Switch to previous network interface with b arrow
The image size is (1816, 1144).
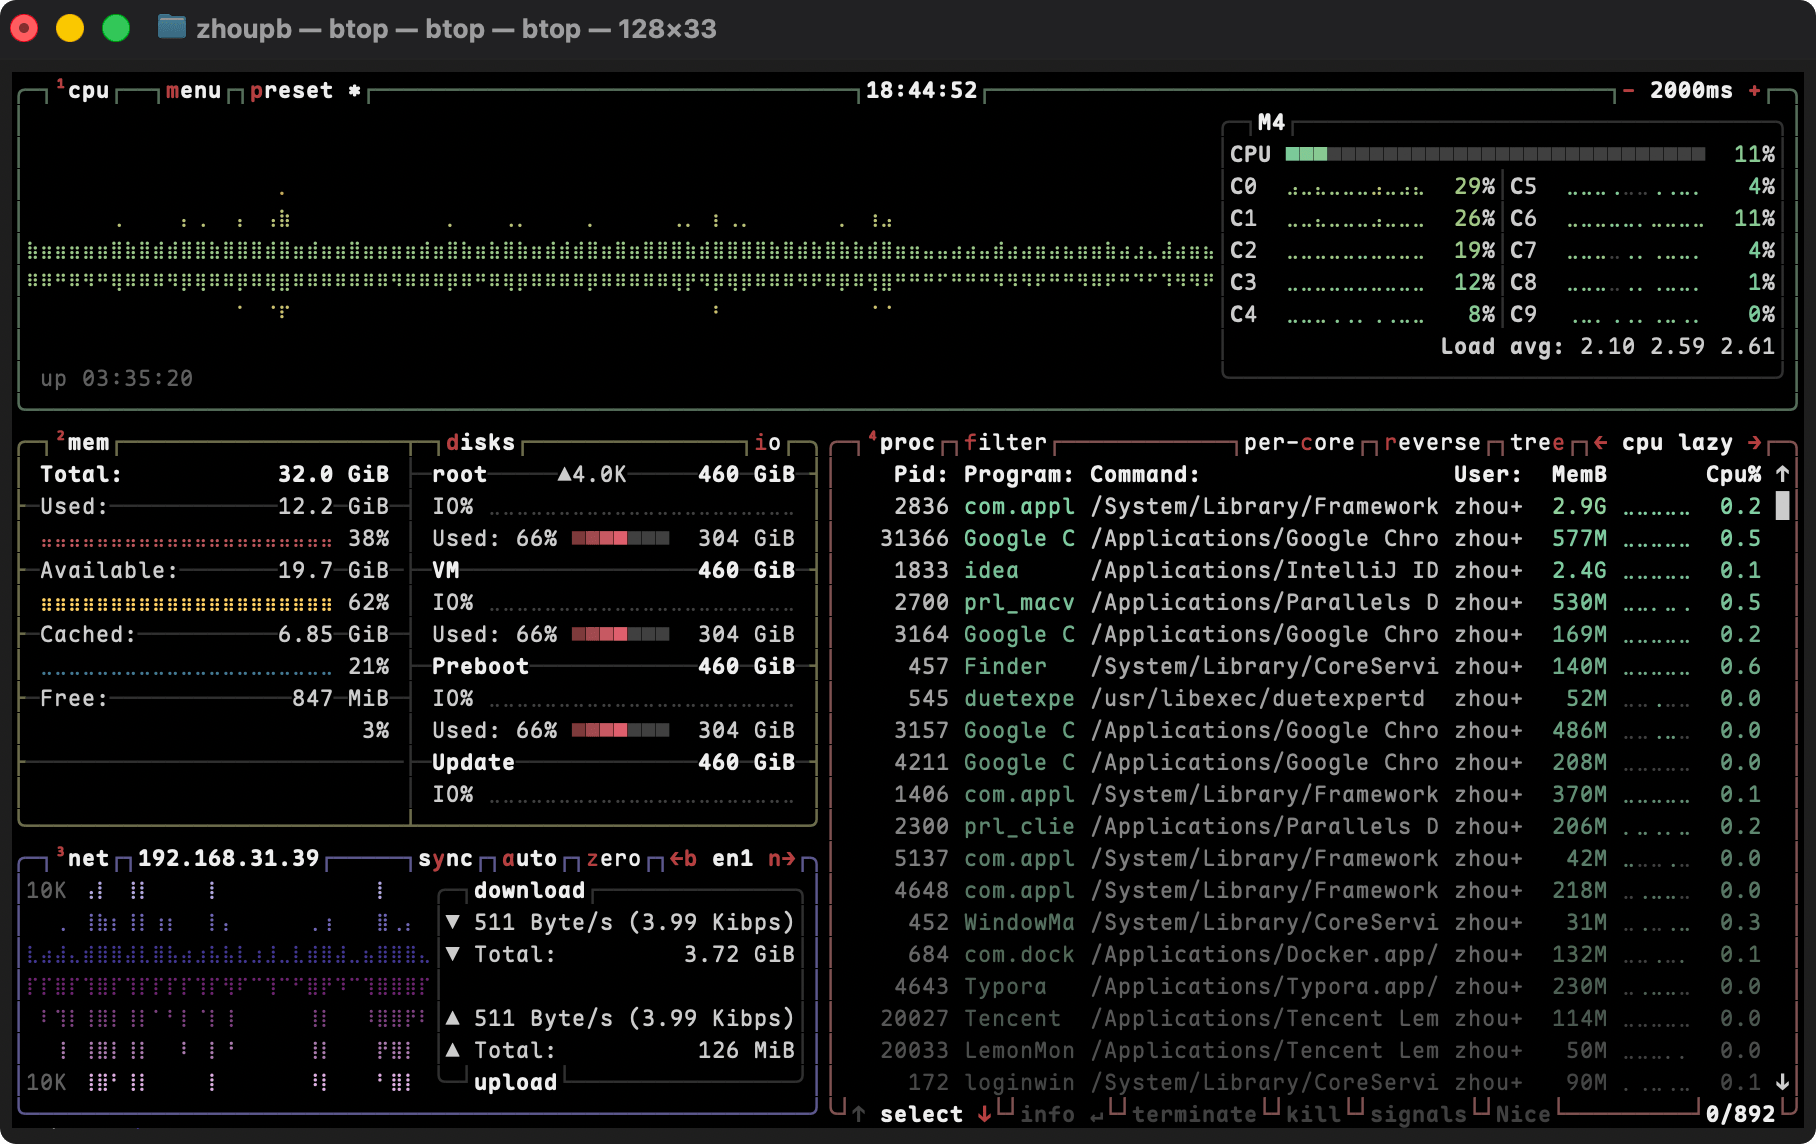click(683, 859)
